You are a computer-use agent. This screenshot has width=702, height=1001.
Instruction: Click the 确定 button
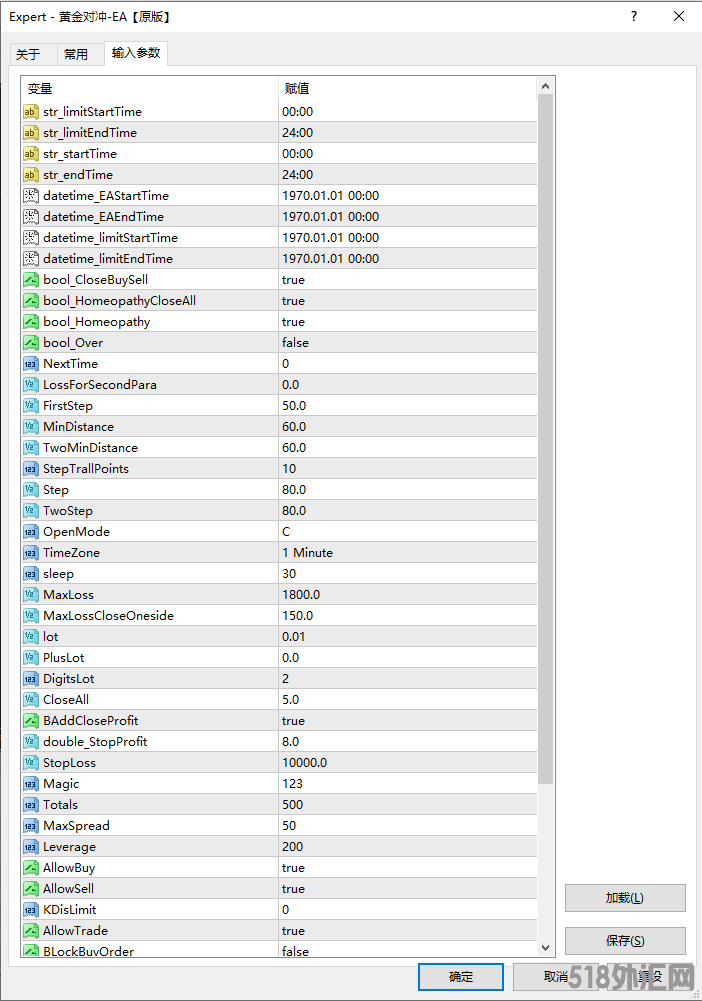(461, 977)
